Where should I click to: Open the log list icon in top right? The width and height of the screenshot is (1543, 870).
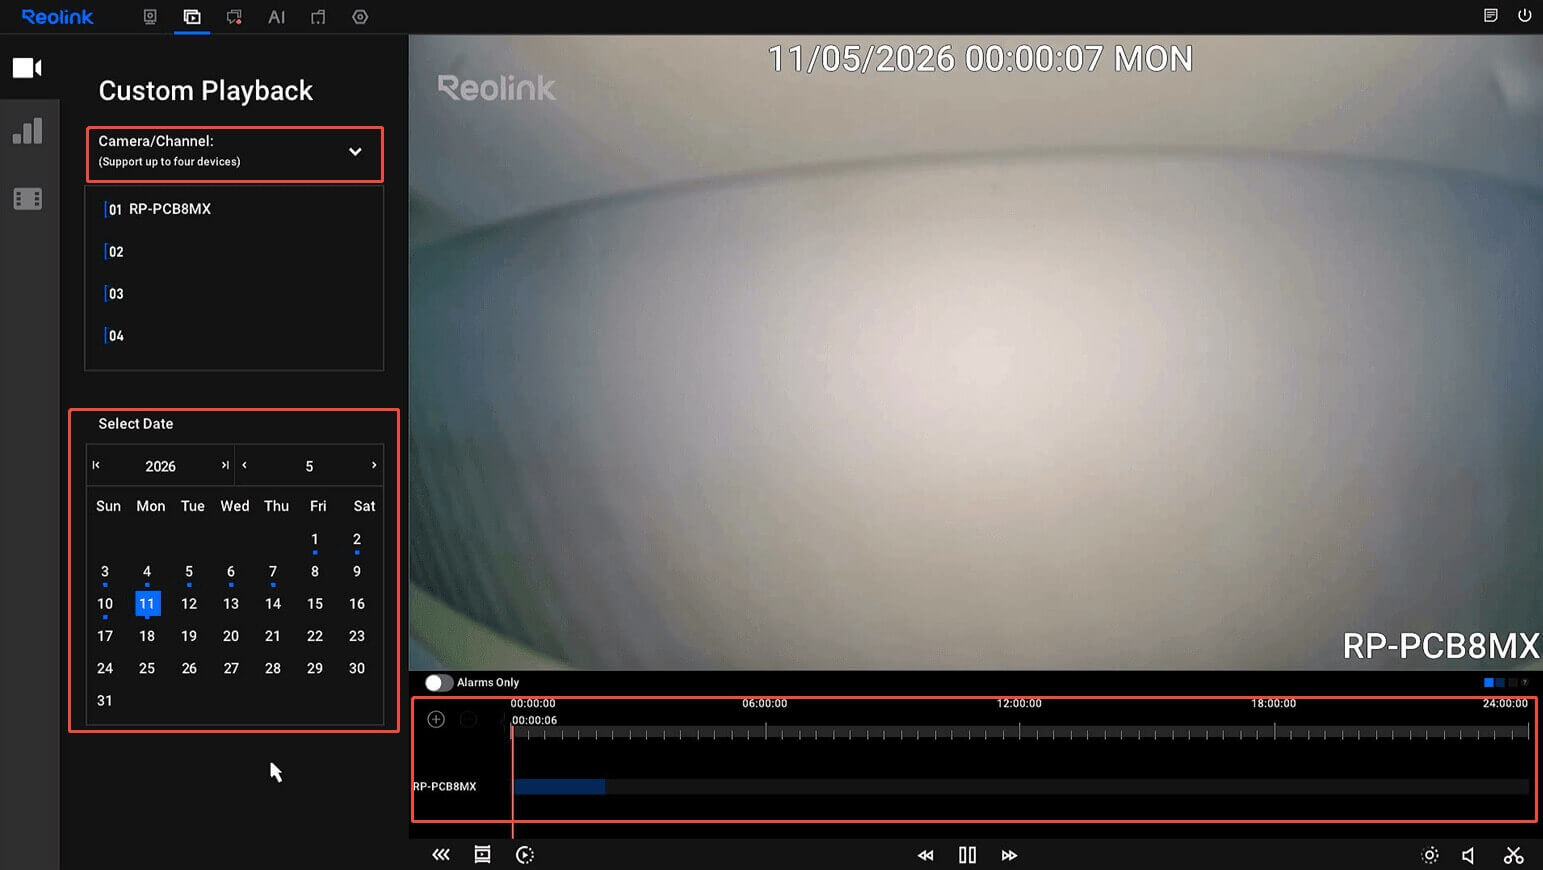pos(1490,15)
